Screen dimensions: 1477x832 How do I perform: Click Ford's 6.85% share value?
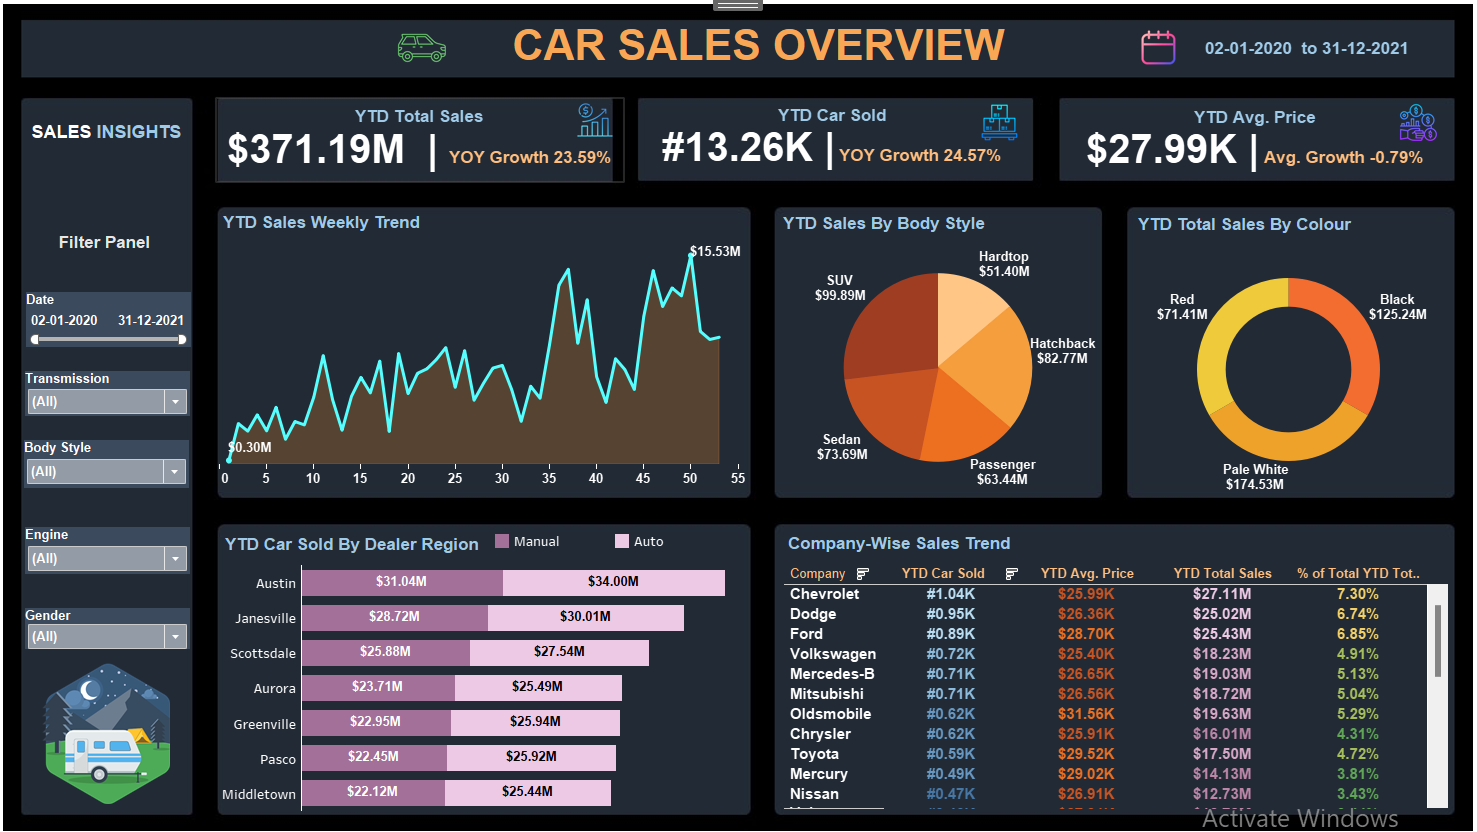1358,634
